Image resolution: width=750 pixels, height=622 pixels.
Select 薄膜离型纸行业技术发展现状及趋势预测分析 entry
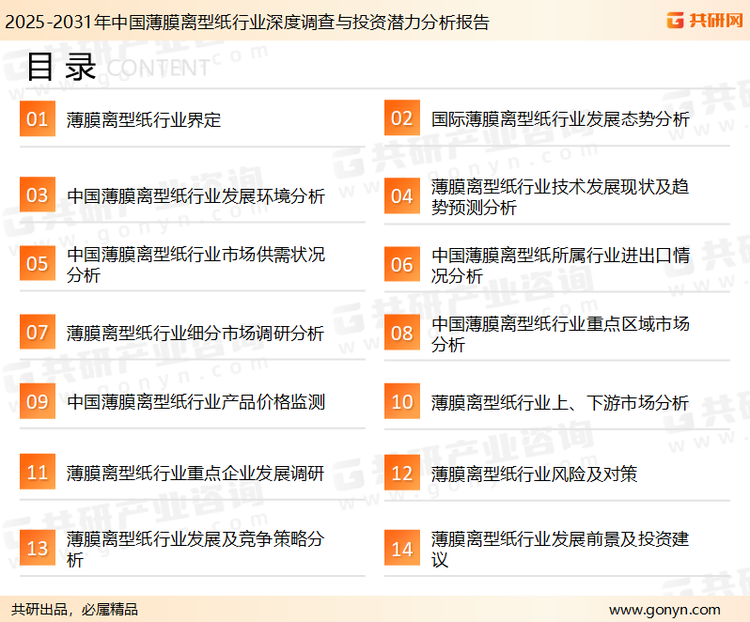tap(560, 197)
